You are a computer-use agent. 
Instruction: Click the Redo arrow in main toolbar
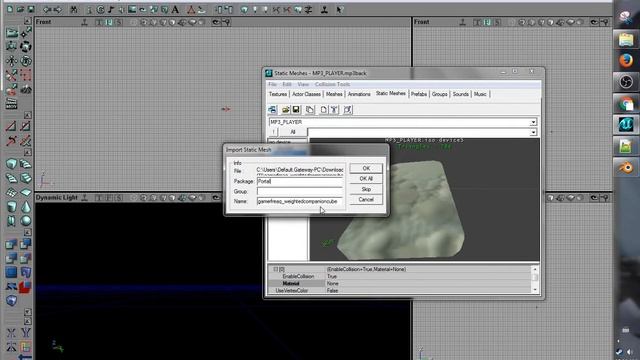[x=58, y=9]
